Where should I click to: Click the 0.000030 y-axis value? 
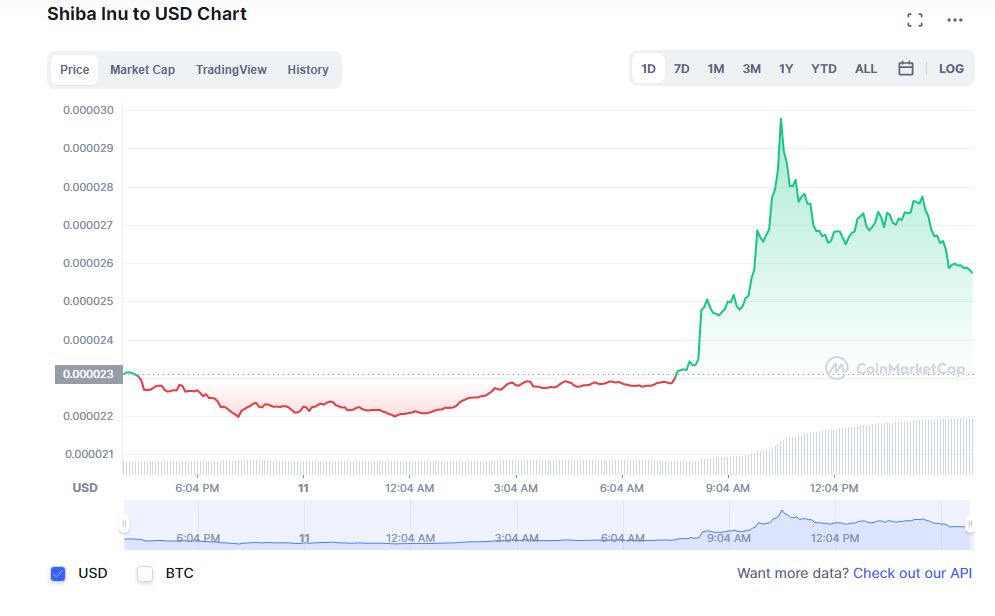click(x=88, y=110)
